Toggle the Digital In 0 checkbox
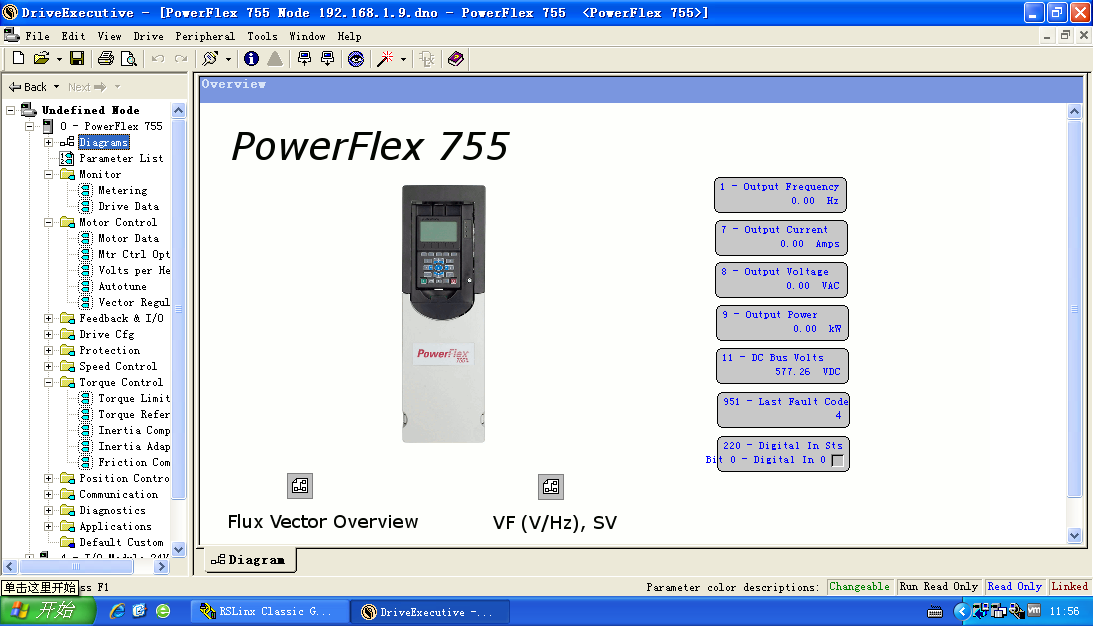1093x626 pixels. 837,460
